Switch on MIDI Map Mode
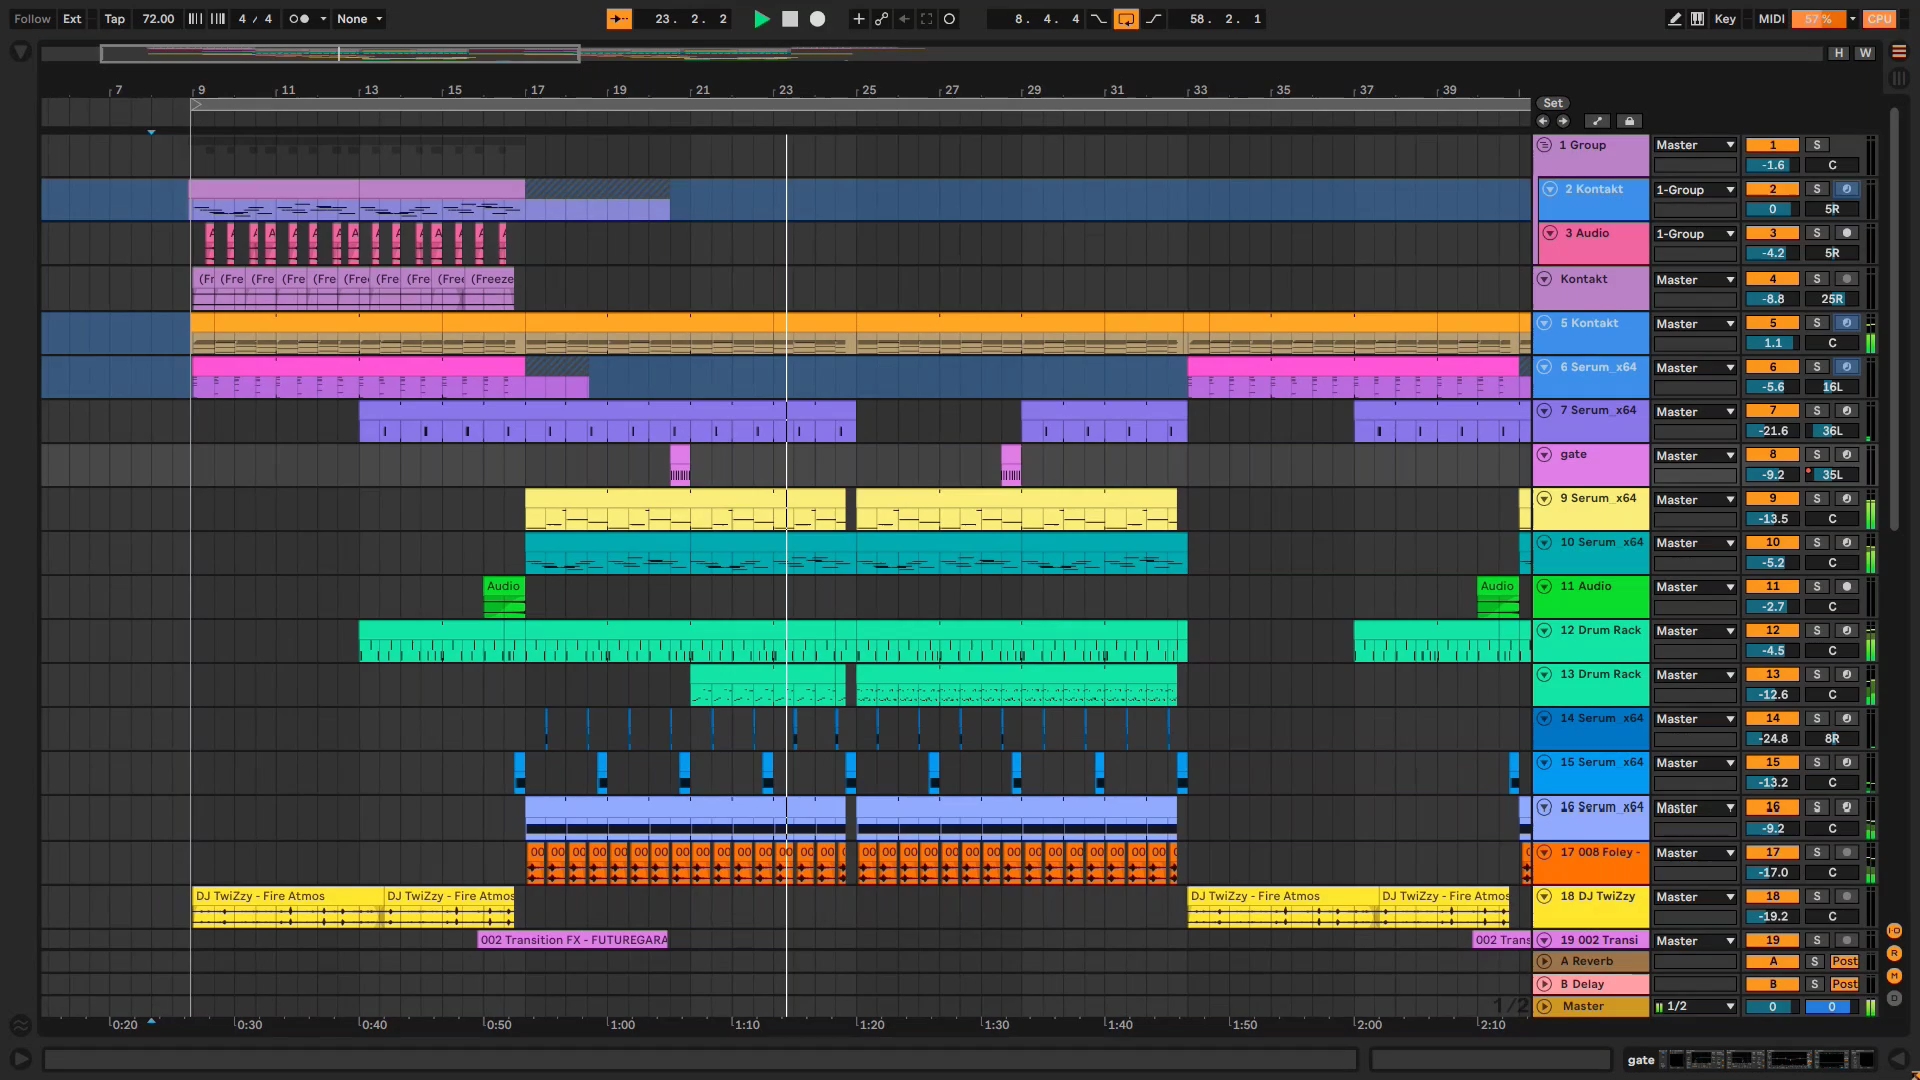Image resolution: width=1920 pixels, height=1080 pixels. [x=1771, y=19]
